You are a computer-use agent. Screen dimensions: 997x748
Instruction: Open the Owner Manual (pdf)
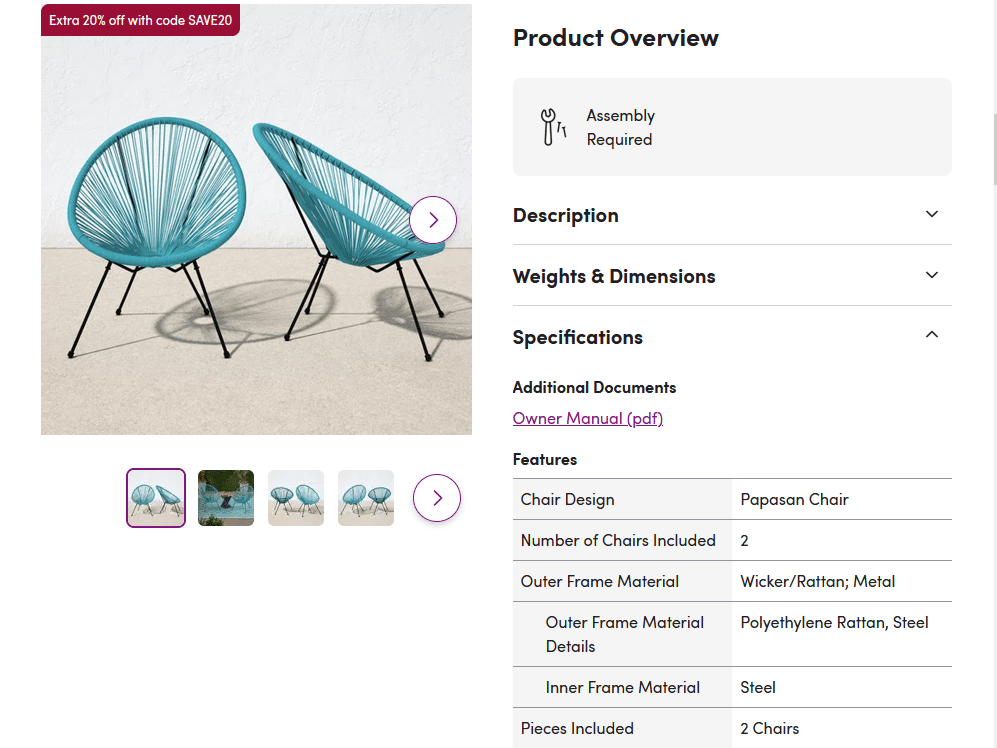(587, 418)
